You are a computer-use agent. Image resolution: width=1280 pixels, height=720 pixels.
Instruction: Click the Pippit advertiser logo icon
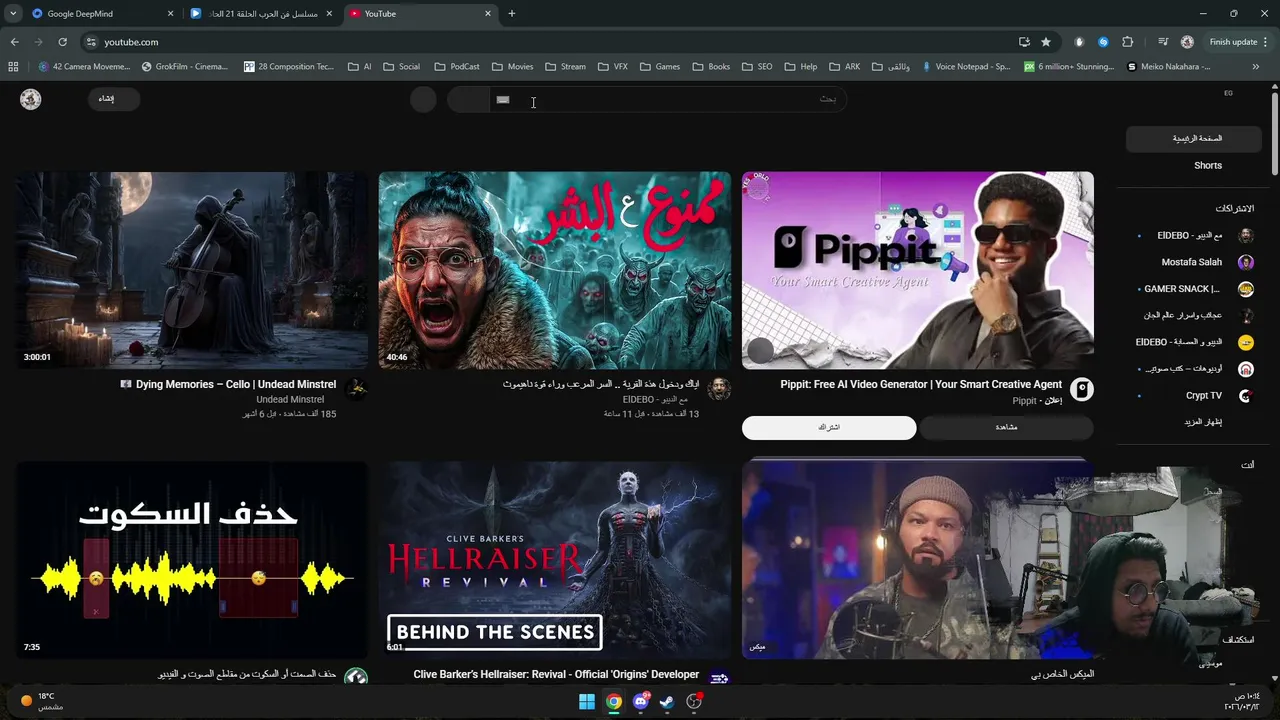pyautogui.click(x=1082, y=389)
